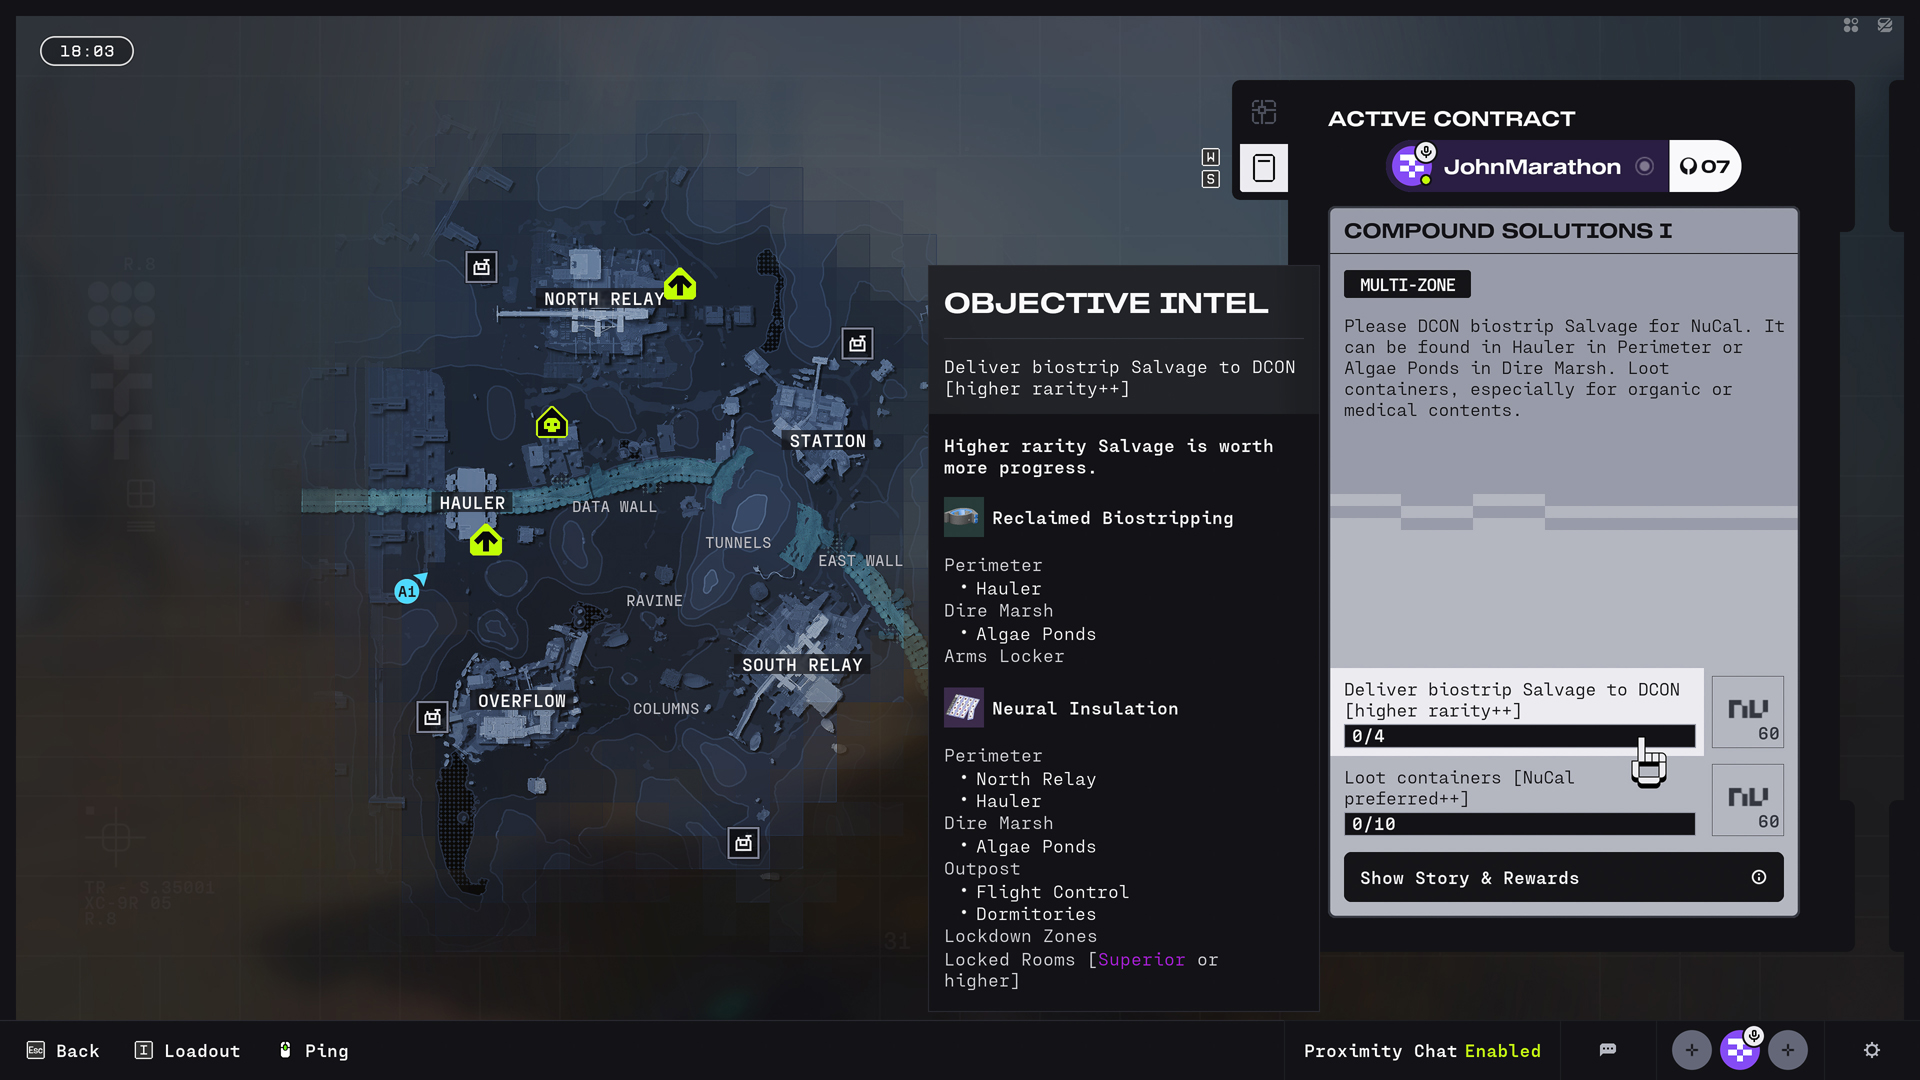Click the camera marker near North Relay
Screen dimensions: 1920x1080
(x=481, y=267)
